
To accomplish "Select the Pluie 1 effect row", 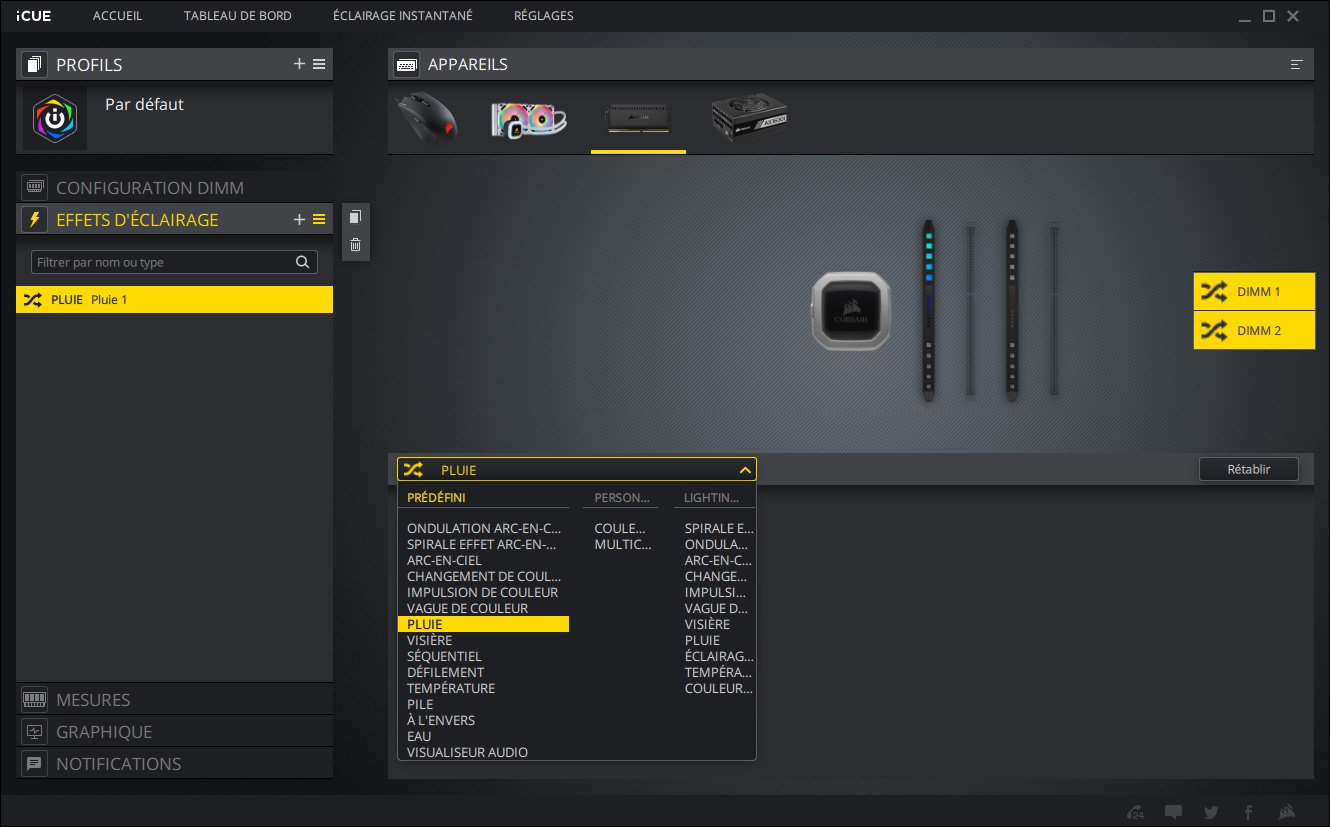I will click(174, 299).
